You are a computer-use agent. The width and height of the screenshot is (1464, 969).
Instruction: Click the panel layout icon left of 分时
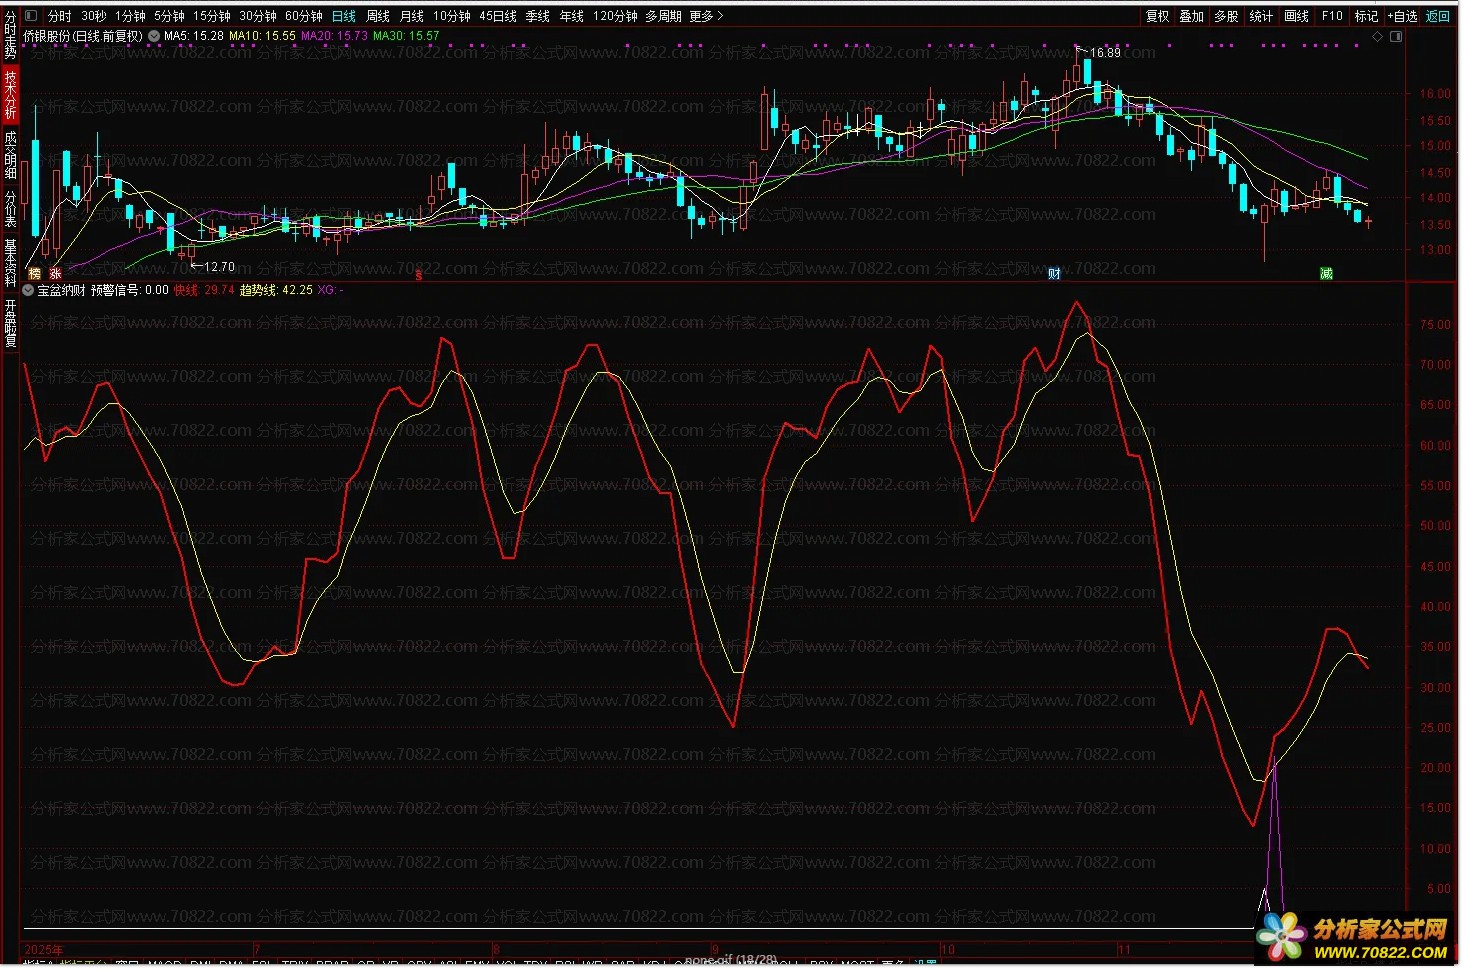(30, 16)
